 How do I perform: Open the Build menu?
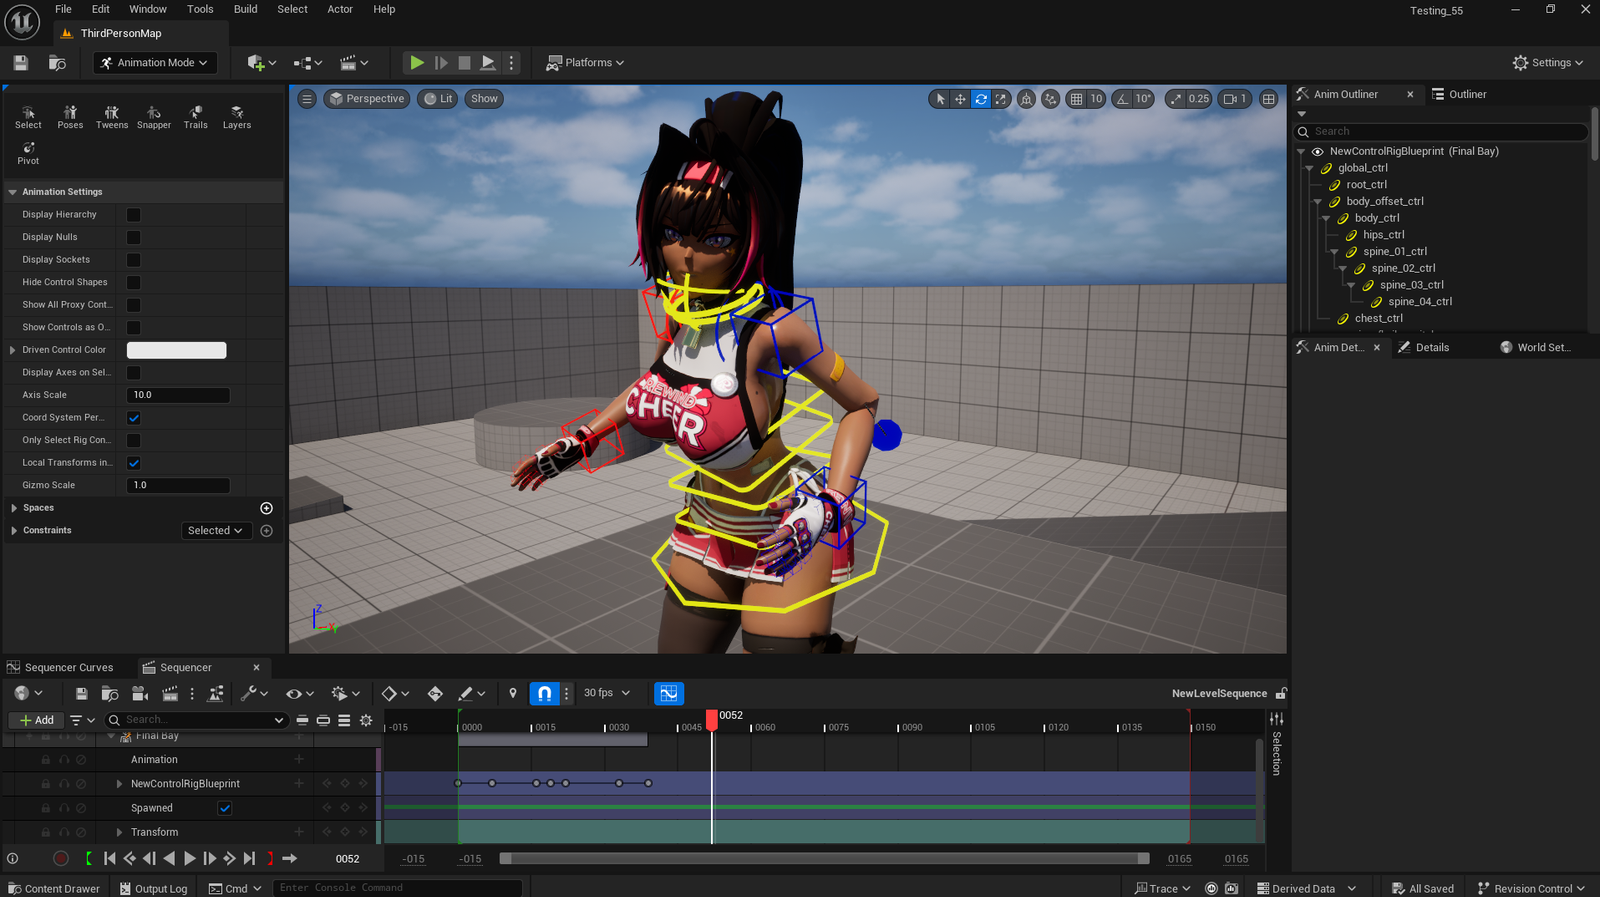pos(245,9)
